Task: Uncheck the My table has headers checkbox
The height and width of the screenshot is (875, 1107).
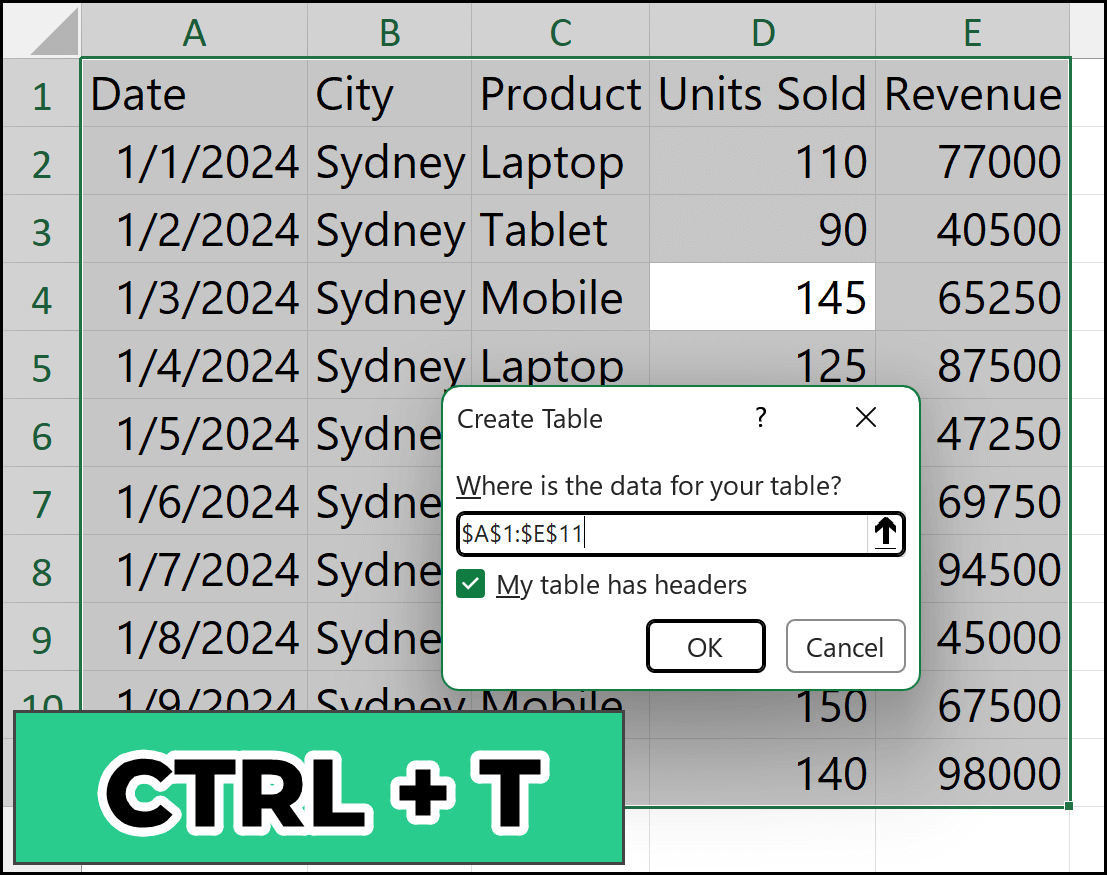Action: 472,586
